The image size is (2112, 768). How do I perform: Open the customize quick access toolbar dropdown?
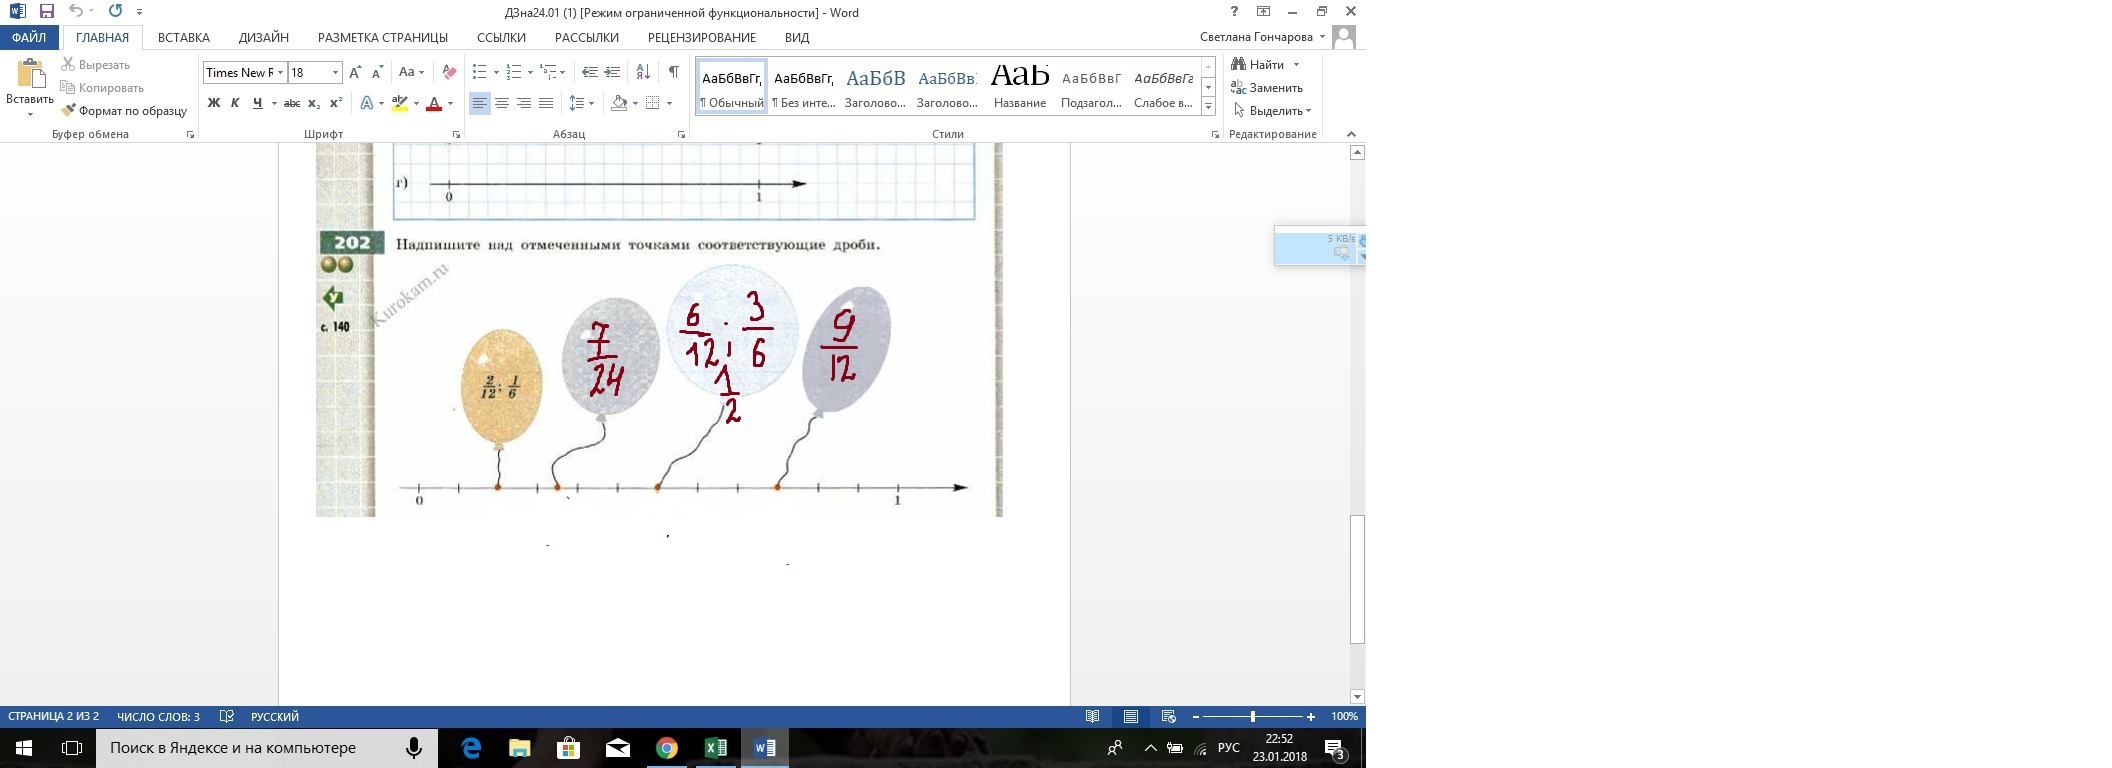coord(139,12)
